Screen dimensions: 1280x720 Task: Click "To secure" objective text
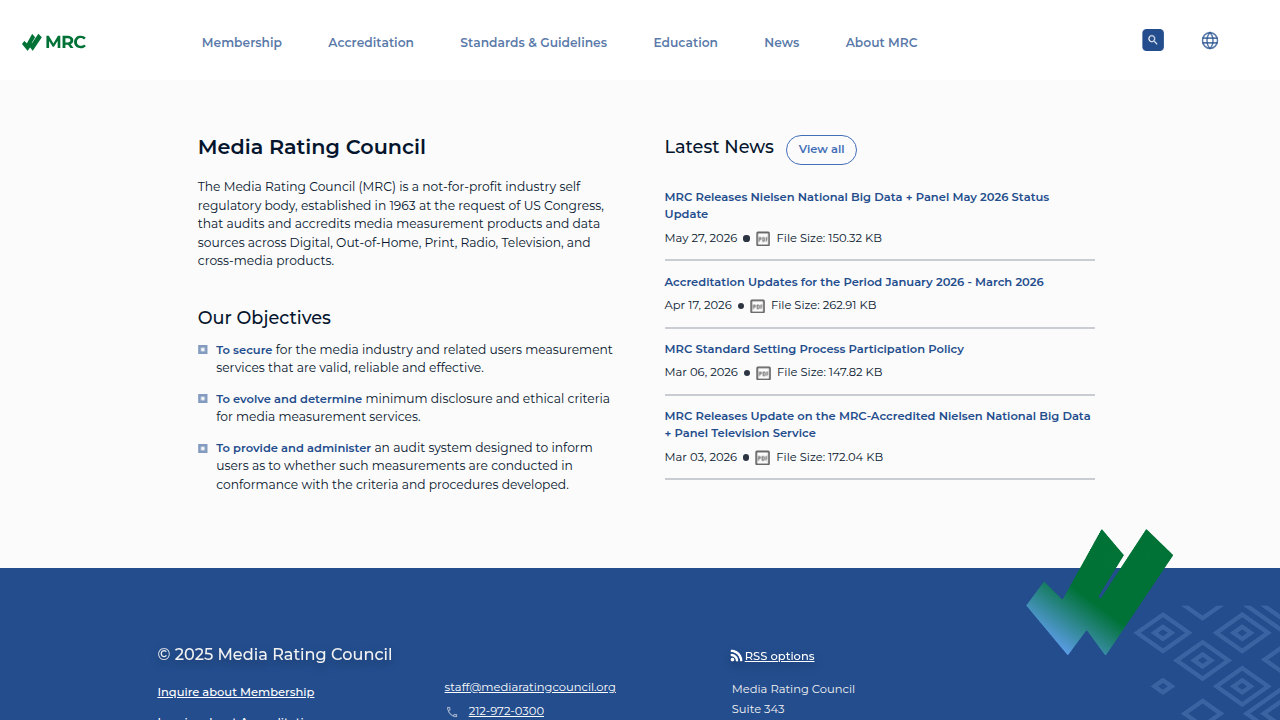tap(244, 350)
